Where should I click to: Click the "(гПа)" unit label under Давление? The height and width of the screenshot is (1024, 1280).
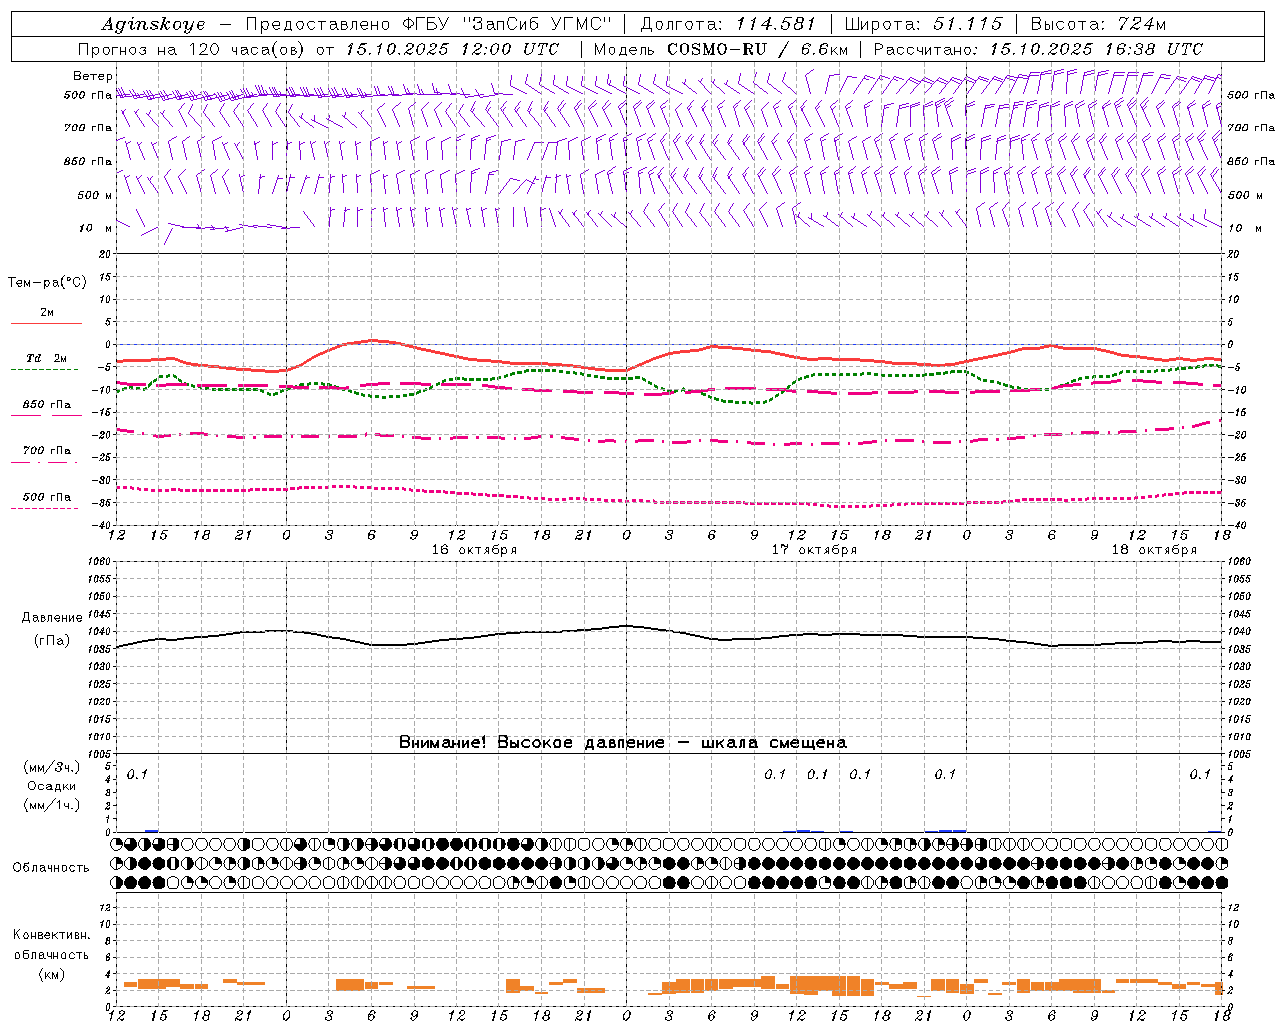(x=52, y=641)
